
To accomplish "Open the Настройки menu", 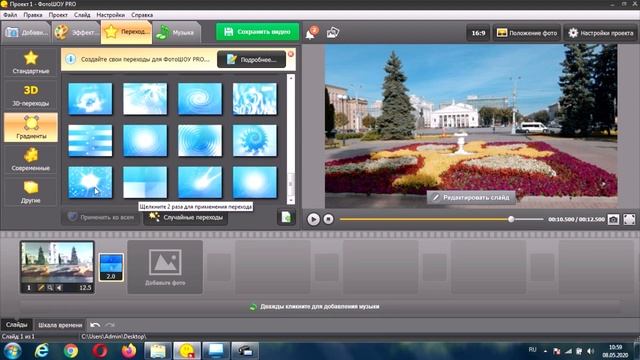I will [111, 15].
